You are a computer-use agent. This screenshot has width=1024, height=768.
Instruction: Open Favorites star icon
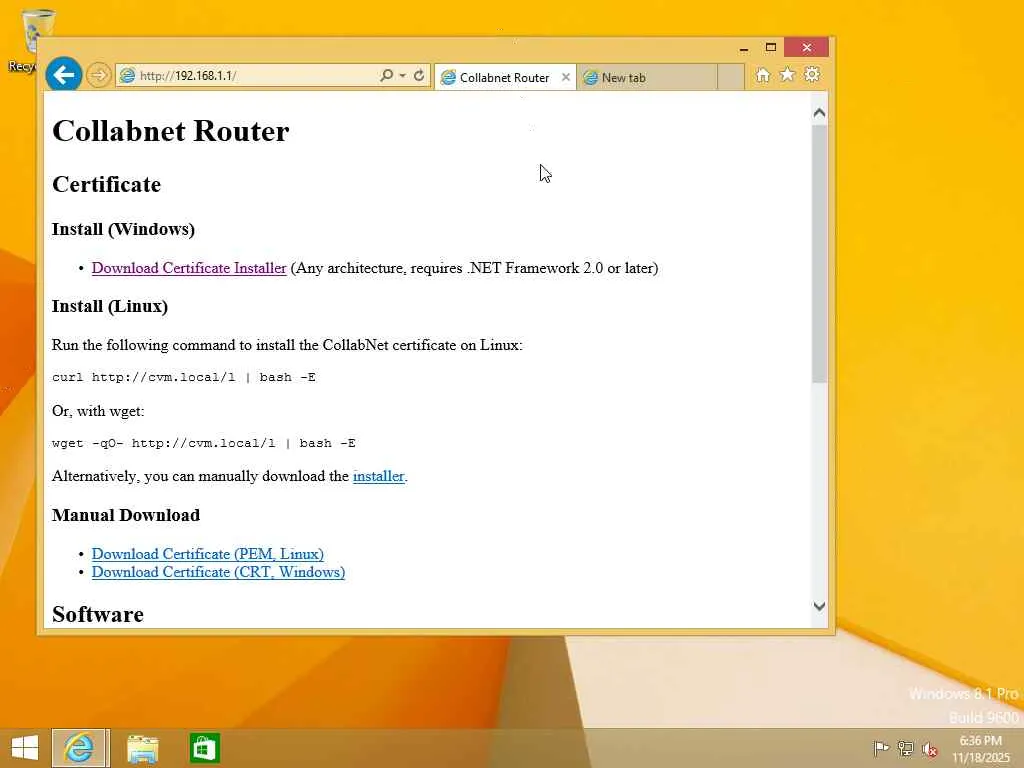pos(788,74)
